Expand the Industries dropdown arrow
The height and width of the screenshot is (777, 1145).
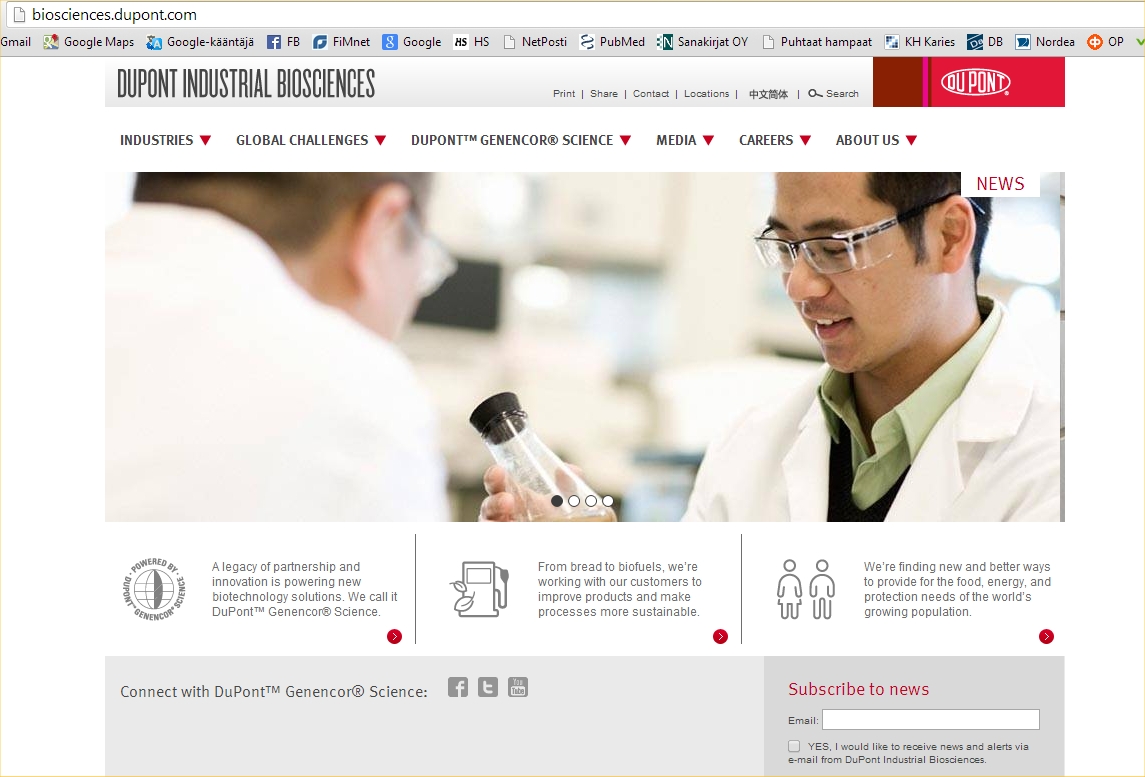pos(205,140)
